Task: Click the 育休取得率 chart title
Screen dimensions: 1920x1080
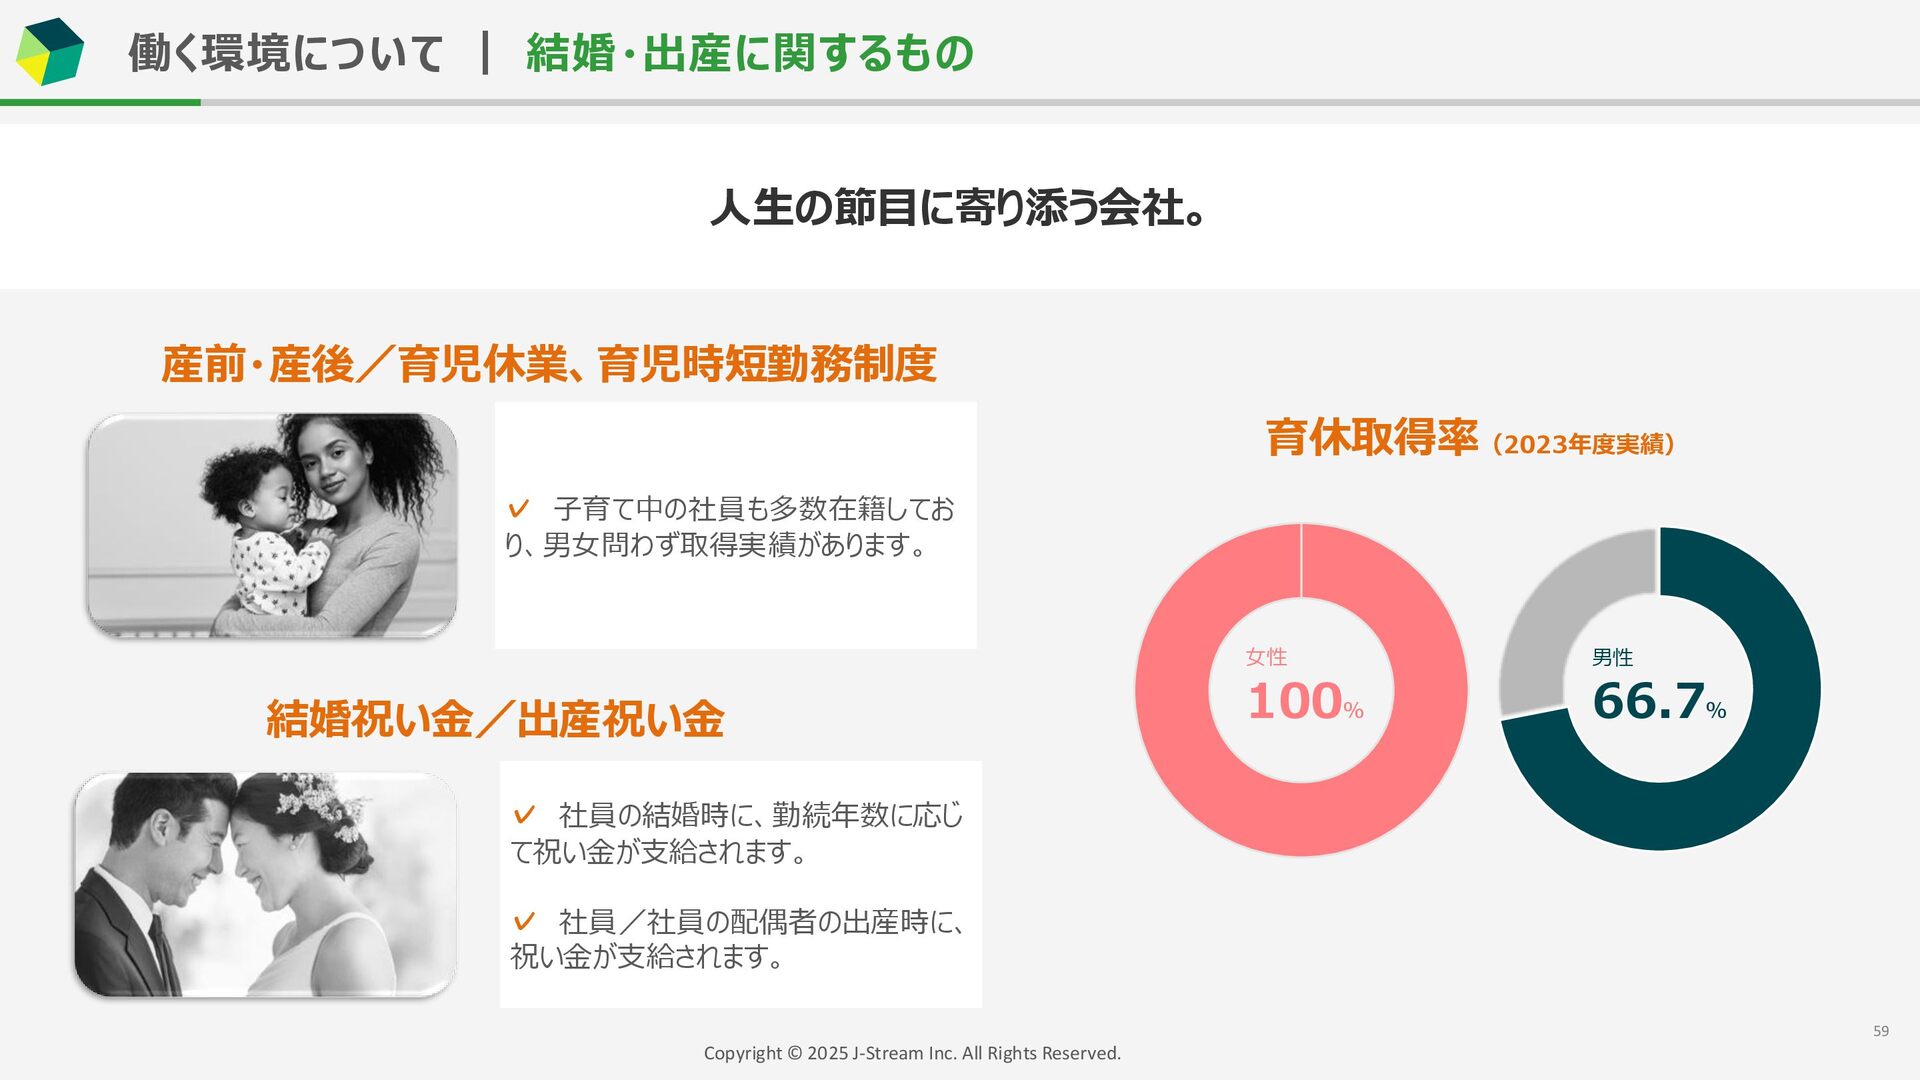Action: 1371,438
